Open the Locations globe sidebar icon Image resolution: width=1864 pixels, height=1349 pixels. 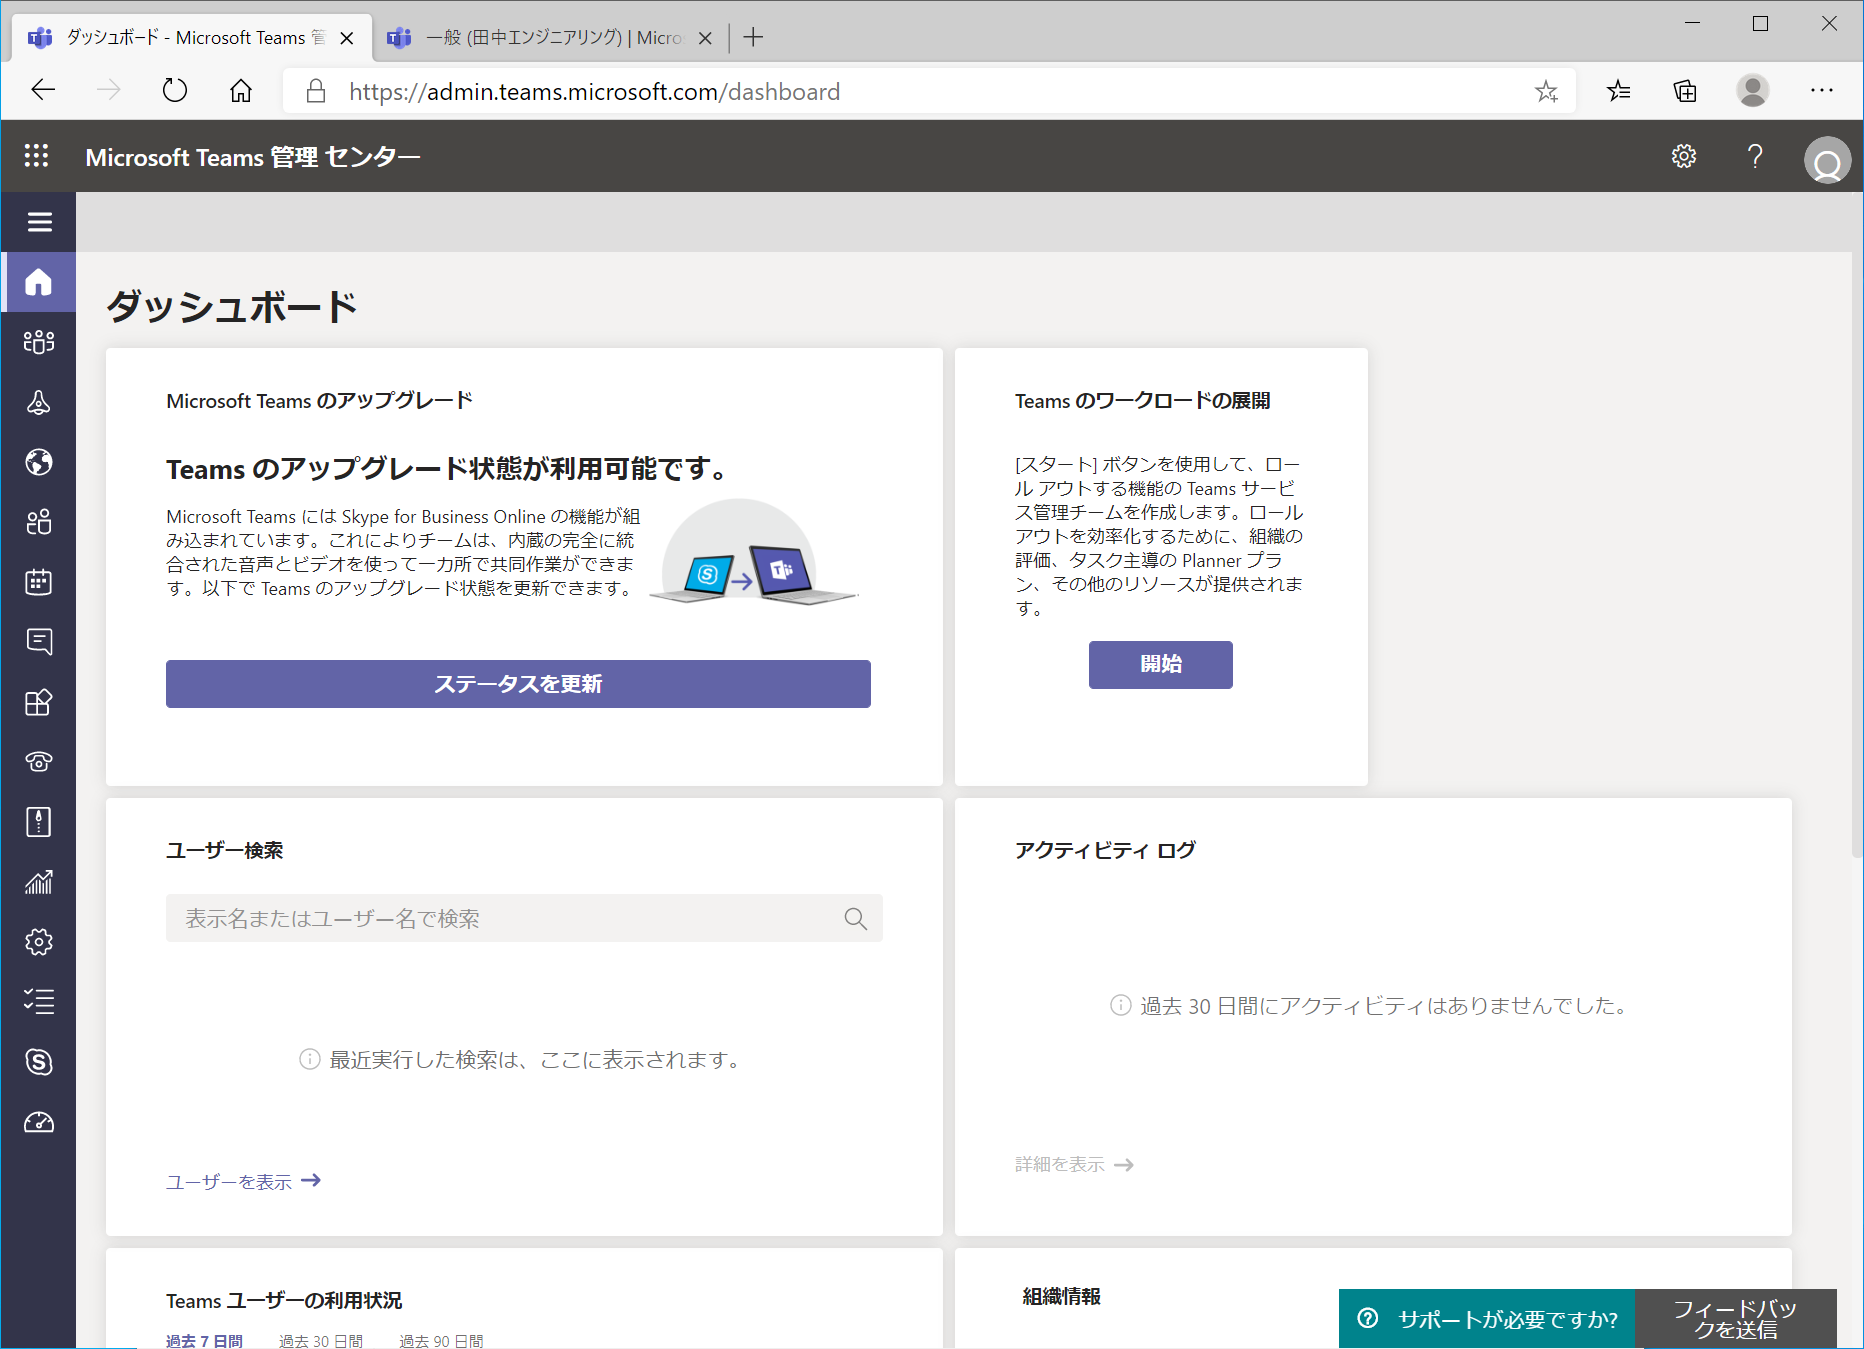tap(39, 462)
